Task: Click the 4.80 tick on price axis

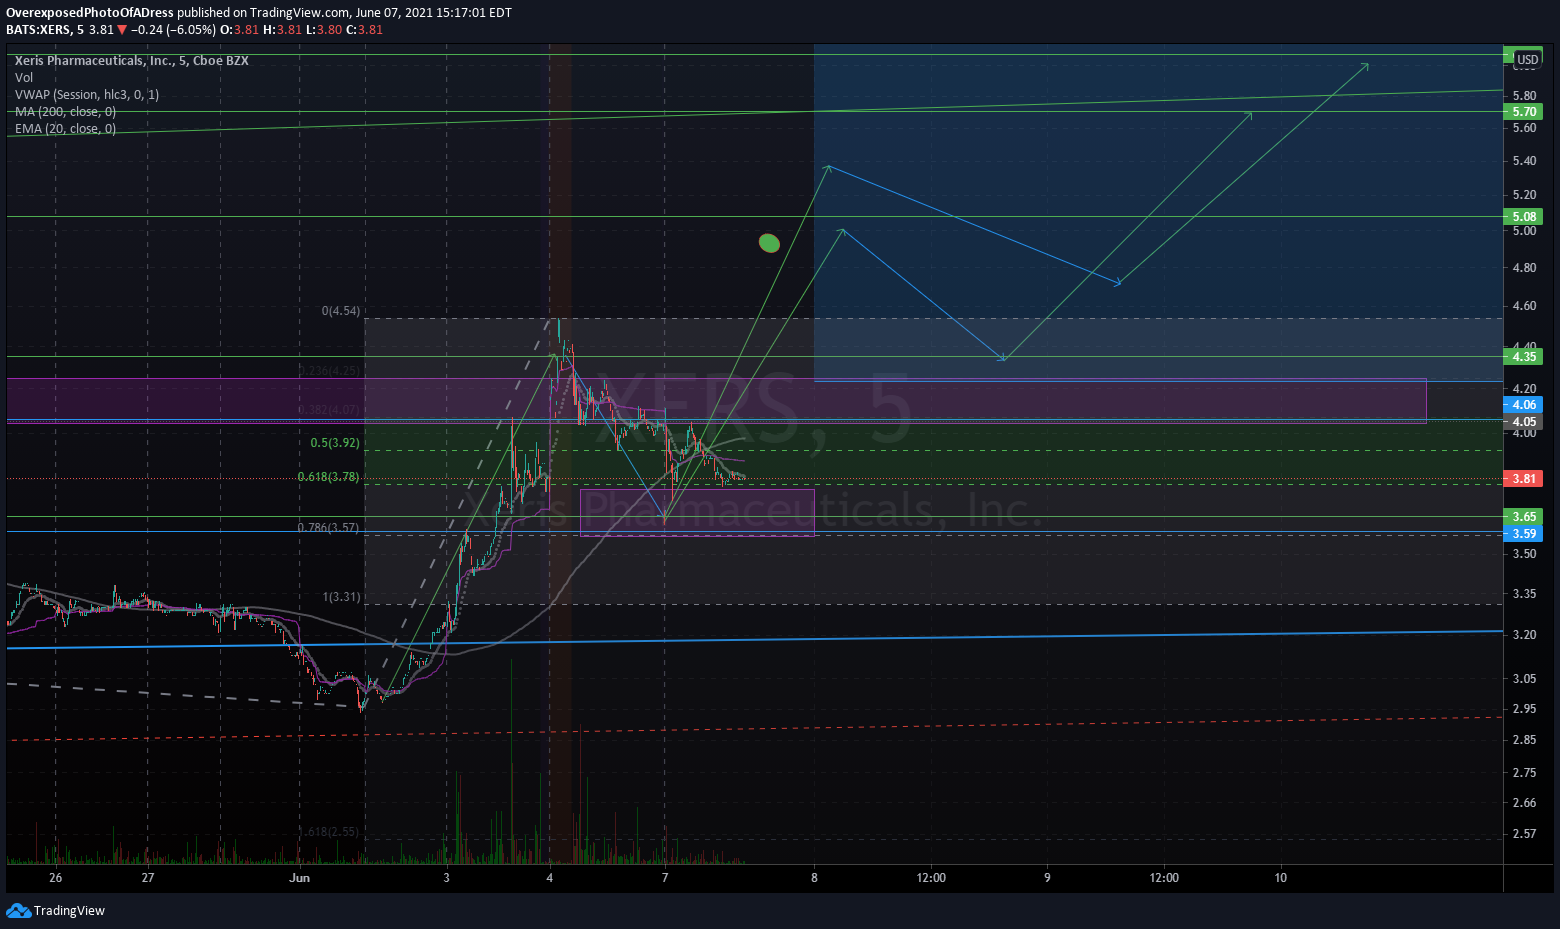Action: coord(1525,268)
